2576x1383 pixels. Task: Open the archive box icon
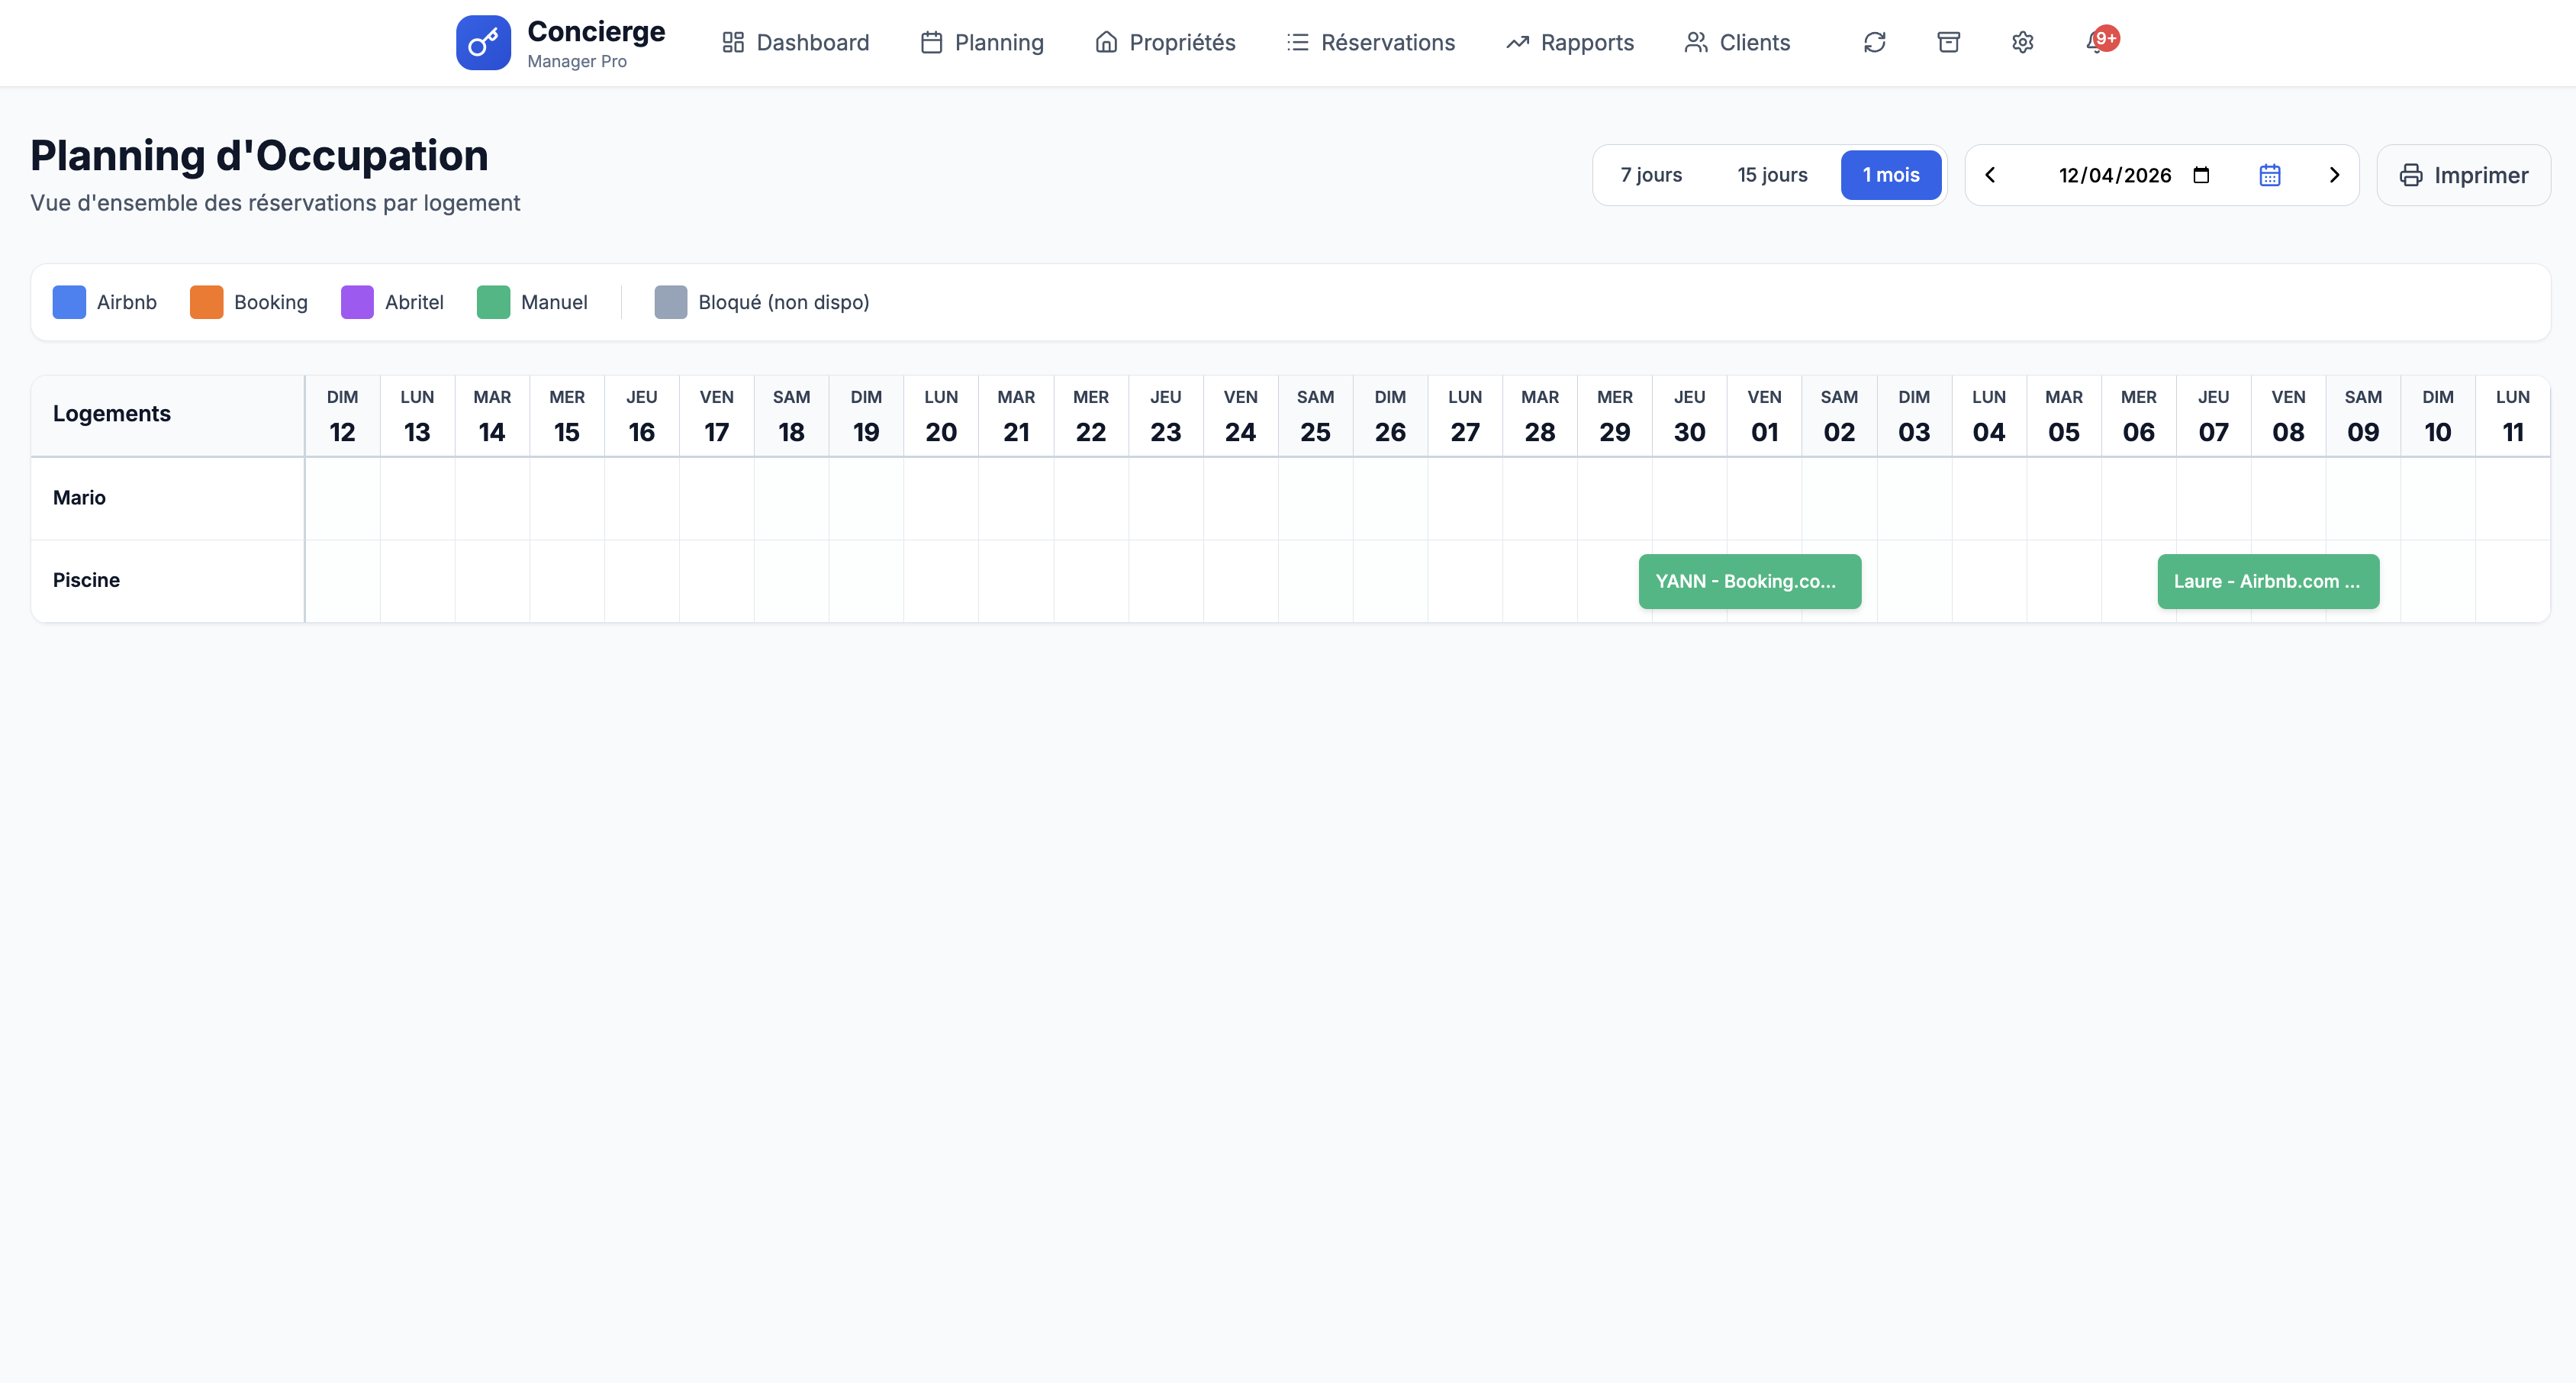(x=1948, y=42)
